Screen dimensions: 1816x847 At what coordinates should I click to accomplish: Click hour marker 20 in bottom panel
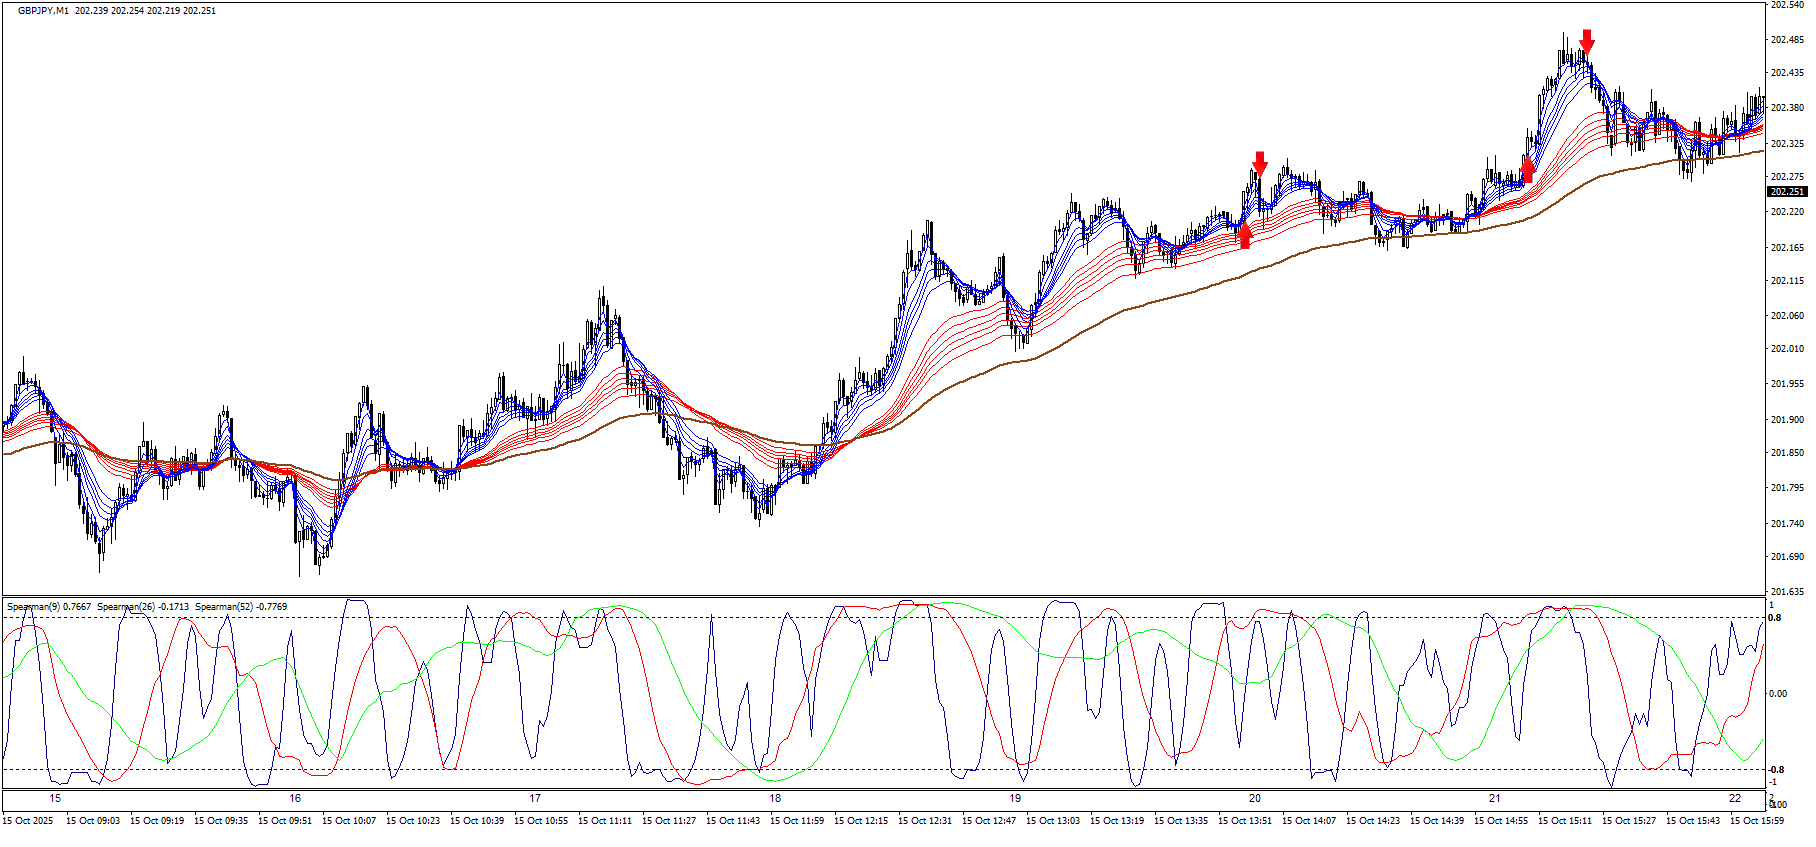pyautogui.click(x=1254, y=798)
